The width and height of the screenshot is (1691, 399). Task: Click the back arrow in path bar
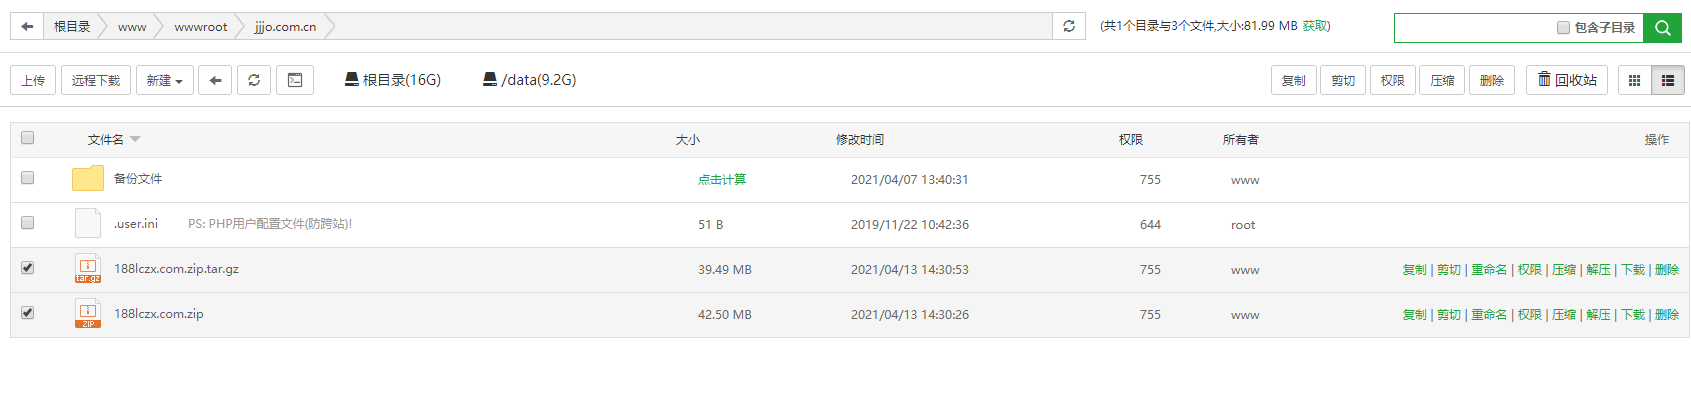click(27, 27)
